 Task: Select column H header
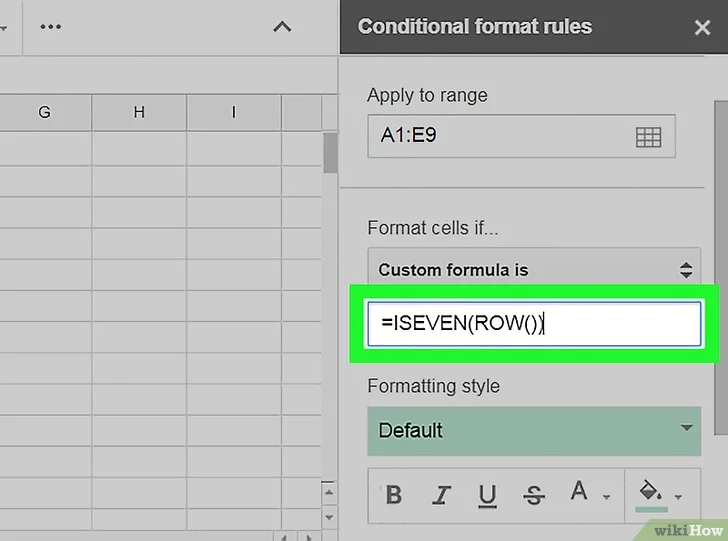139,113
